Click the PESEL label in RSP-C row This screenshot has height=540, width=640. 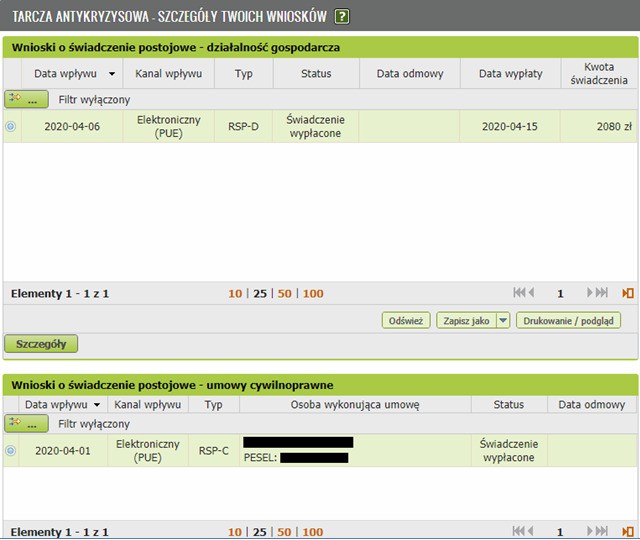tap(260, 458)
